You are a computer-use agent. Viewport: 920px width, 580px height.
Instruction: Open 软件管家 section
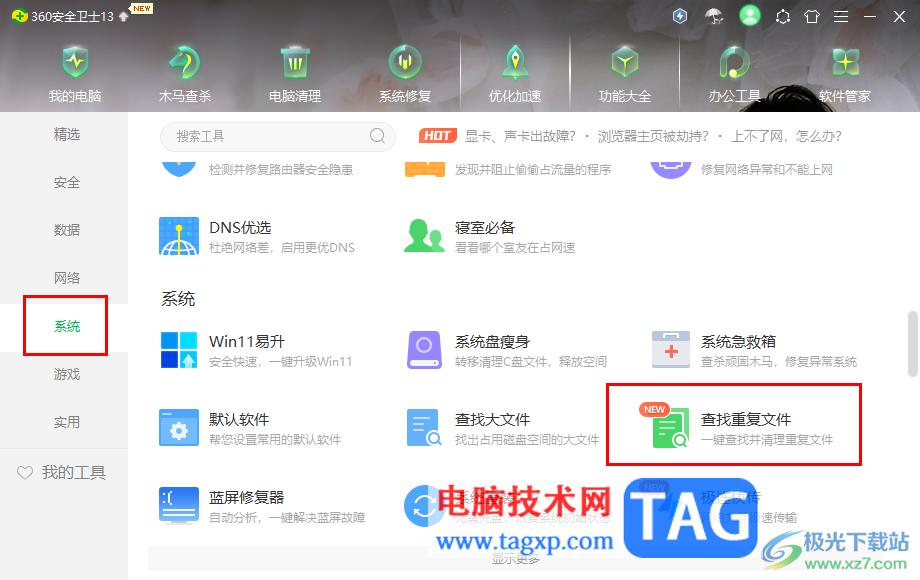click(x=845, y=74)
